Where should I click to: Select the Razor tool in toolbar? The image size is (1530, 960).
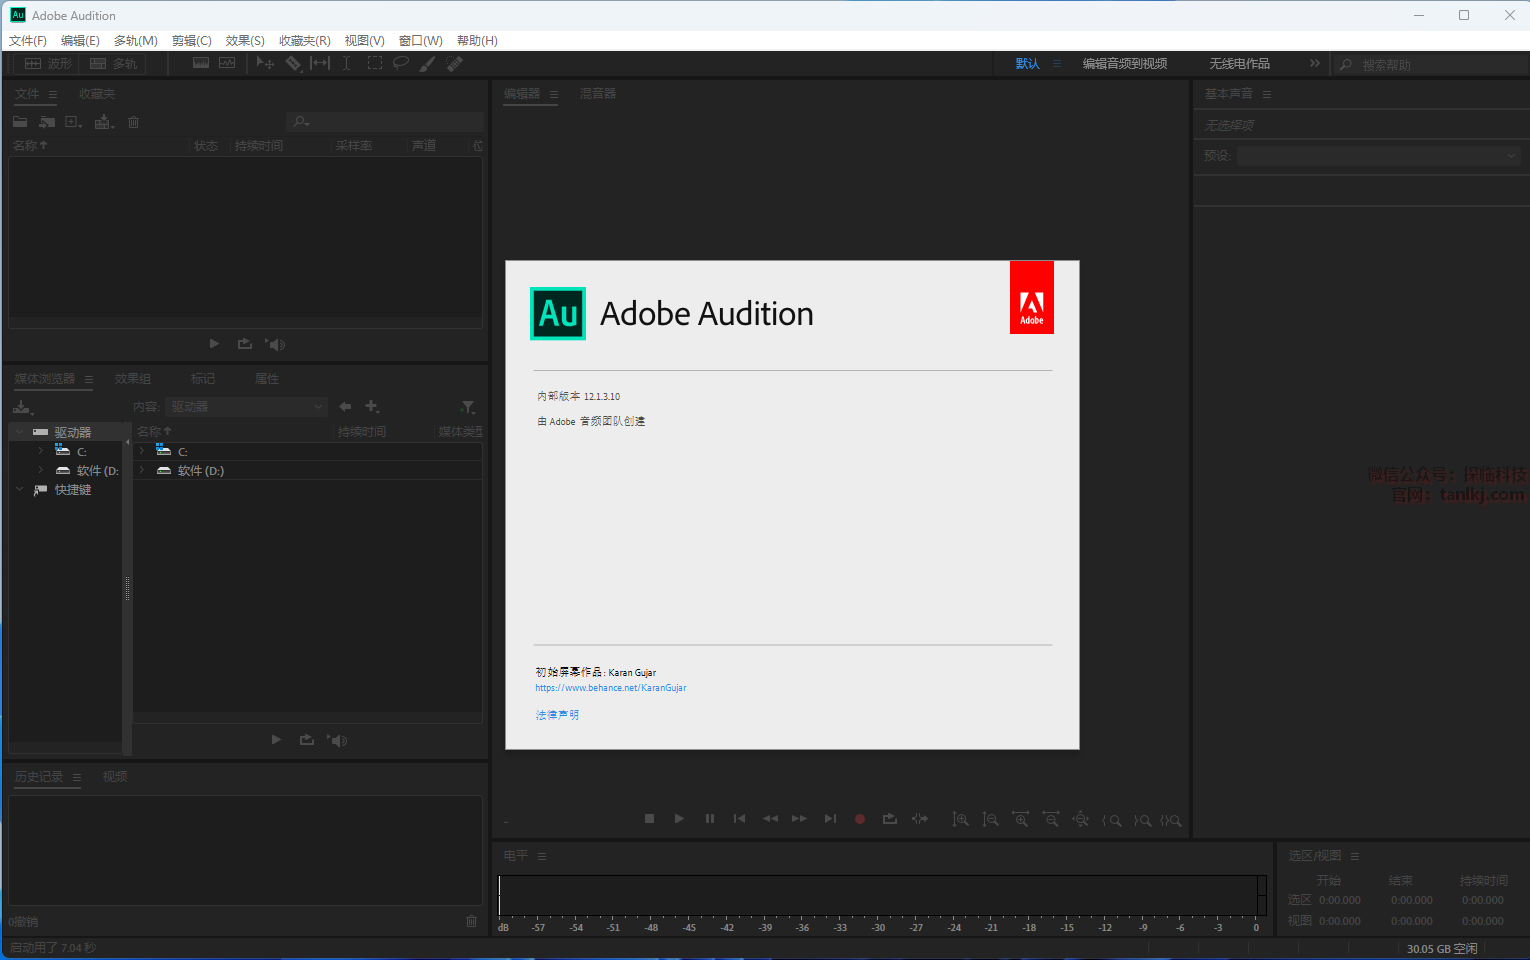pos(293,63)
